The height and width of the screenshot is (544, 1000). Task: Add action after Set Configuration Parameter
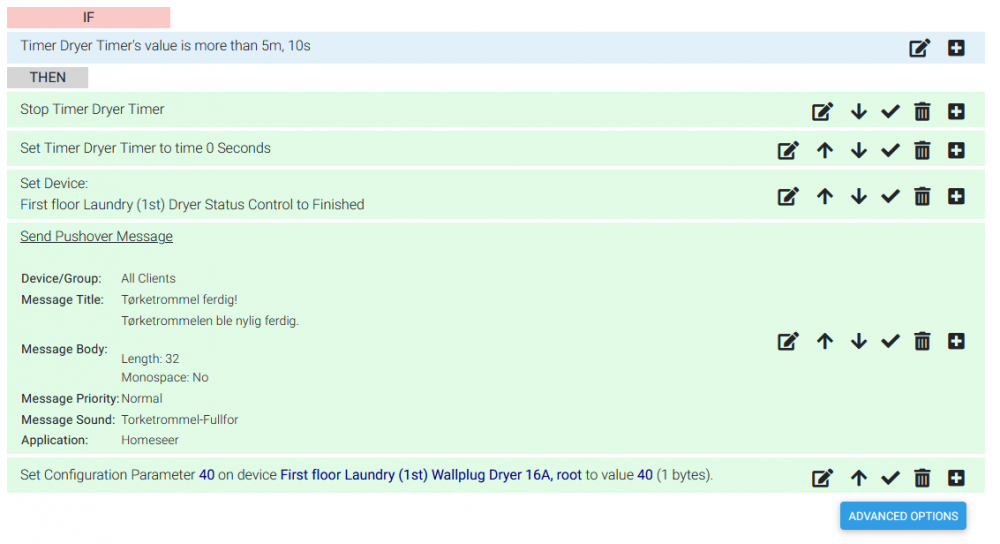click(x=956, y=478)
